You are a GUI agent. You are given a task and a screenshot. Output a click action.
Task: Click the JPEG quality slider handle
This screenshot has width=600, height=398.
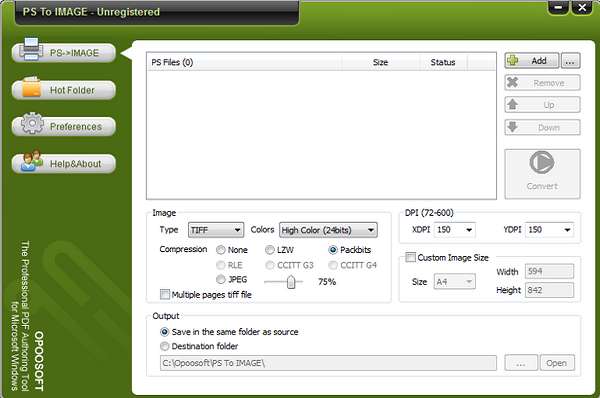[x=291, y=282]
